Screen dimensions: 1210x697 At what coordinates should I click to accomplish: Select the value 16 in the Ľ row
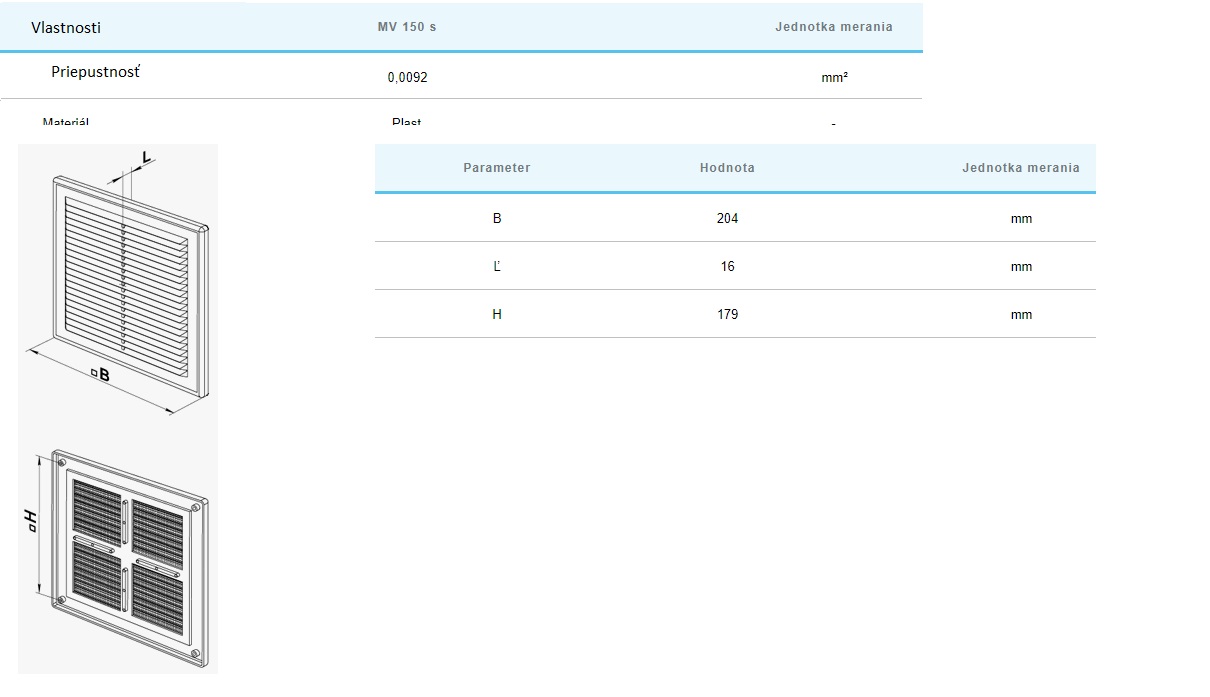[727, 266]
